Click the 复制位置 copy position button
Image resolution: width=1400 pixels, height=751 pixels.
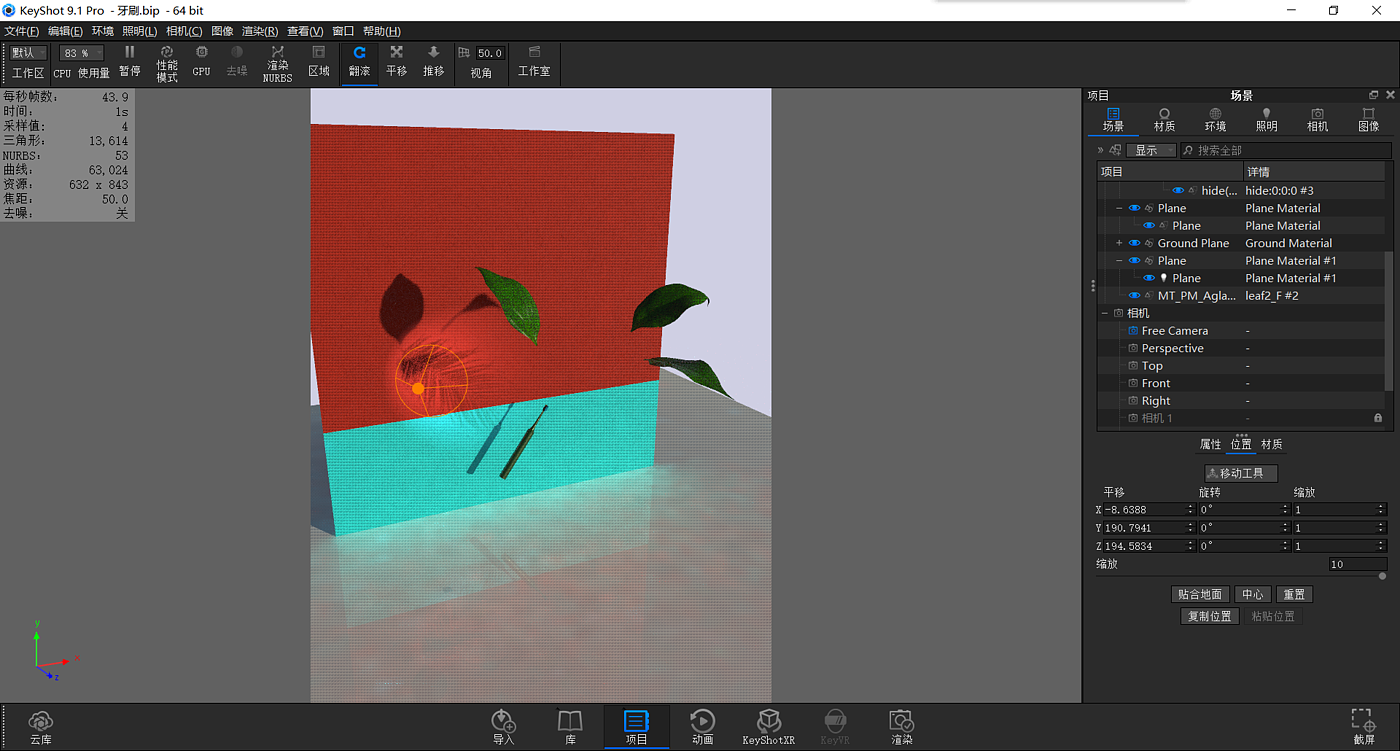click(x=1209, y=616)
